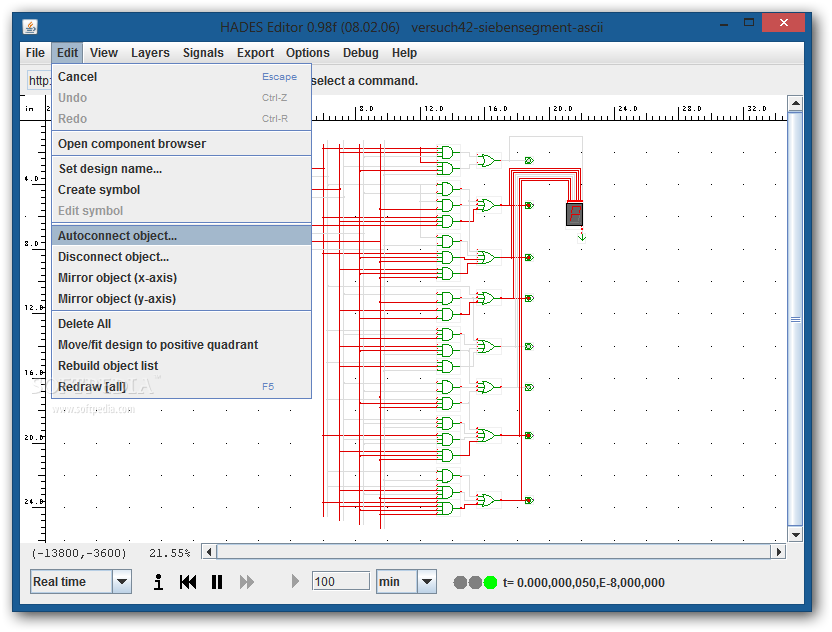
Task: Select Disconnect object...
Action: pyautogui.click(x=181, y=257)
